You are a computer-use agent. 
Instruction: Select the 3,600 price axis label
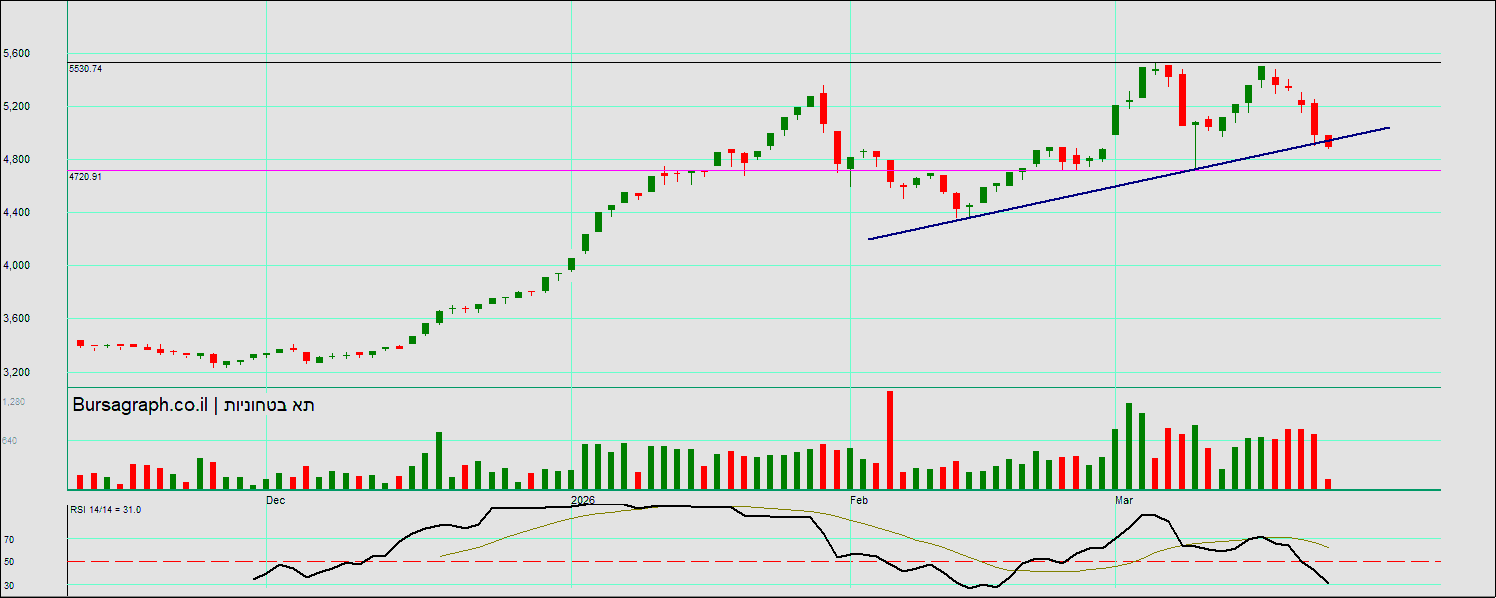pos(16,319)
